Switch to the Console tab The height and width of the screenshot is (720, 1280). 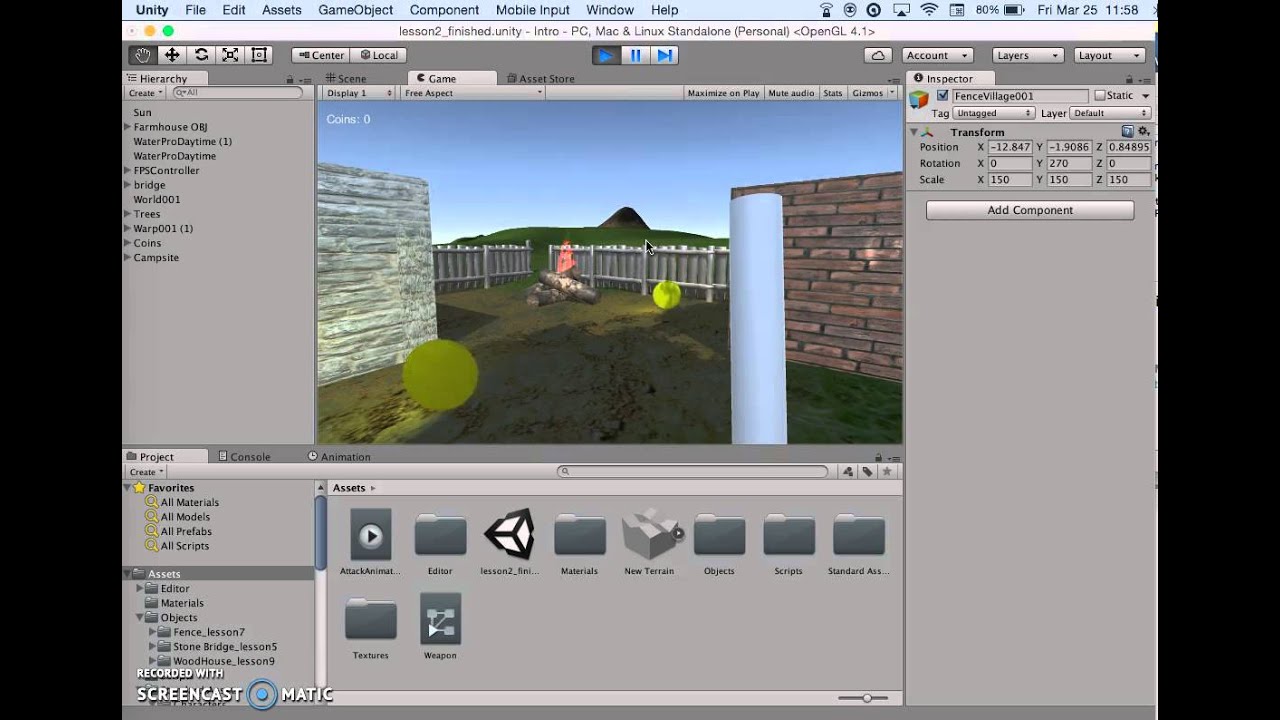point(244,456)
